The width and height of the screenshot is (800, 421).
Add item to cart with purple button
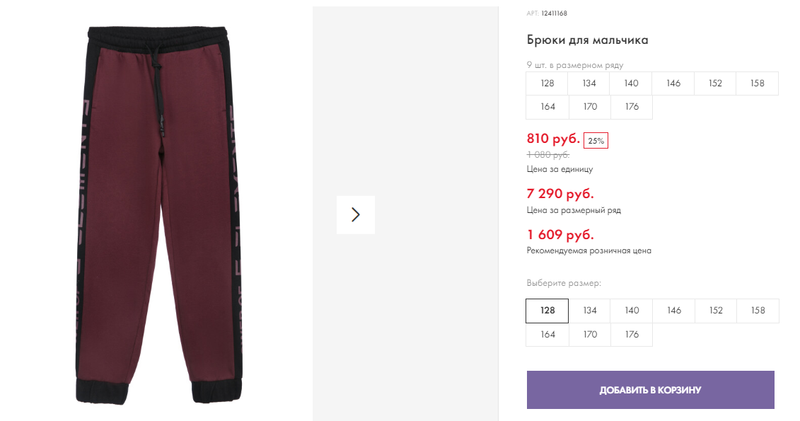click(651, 390)
